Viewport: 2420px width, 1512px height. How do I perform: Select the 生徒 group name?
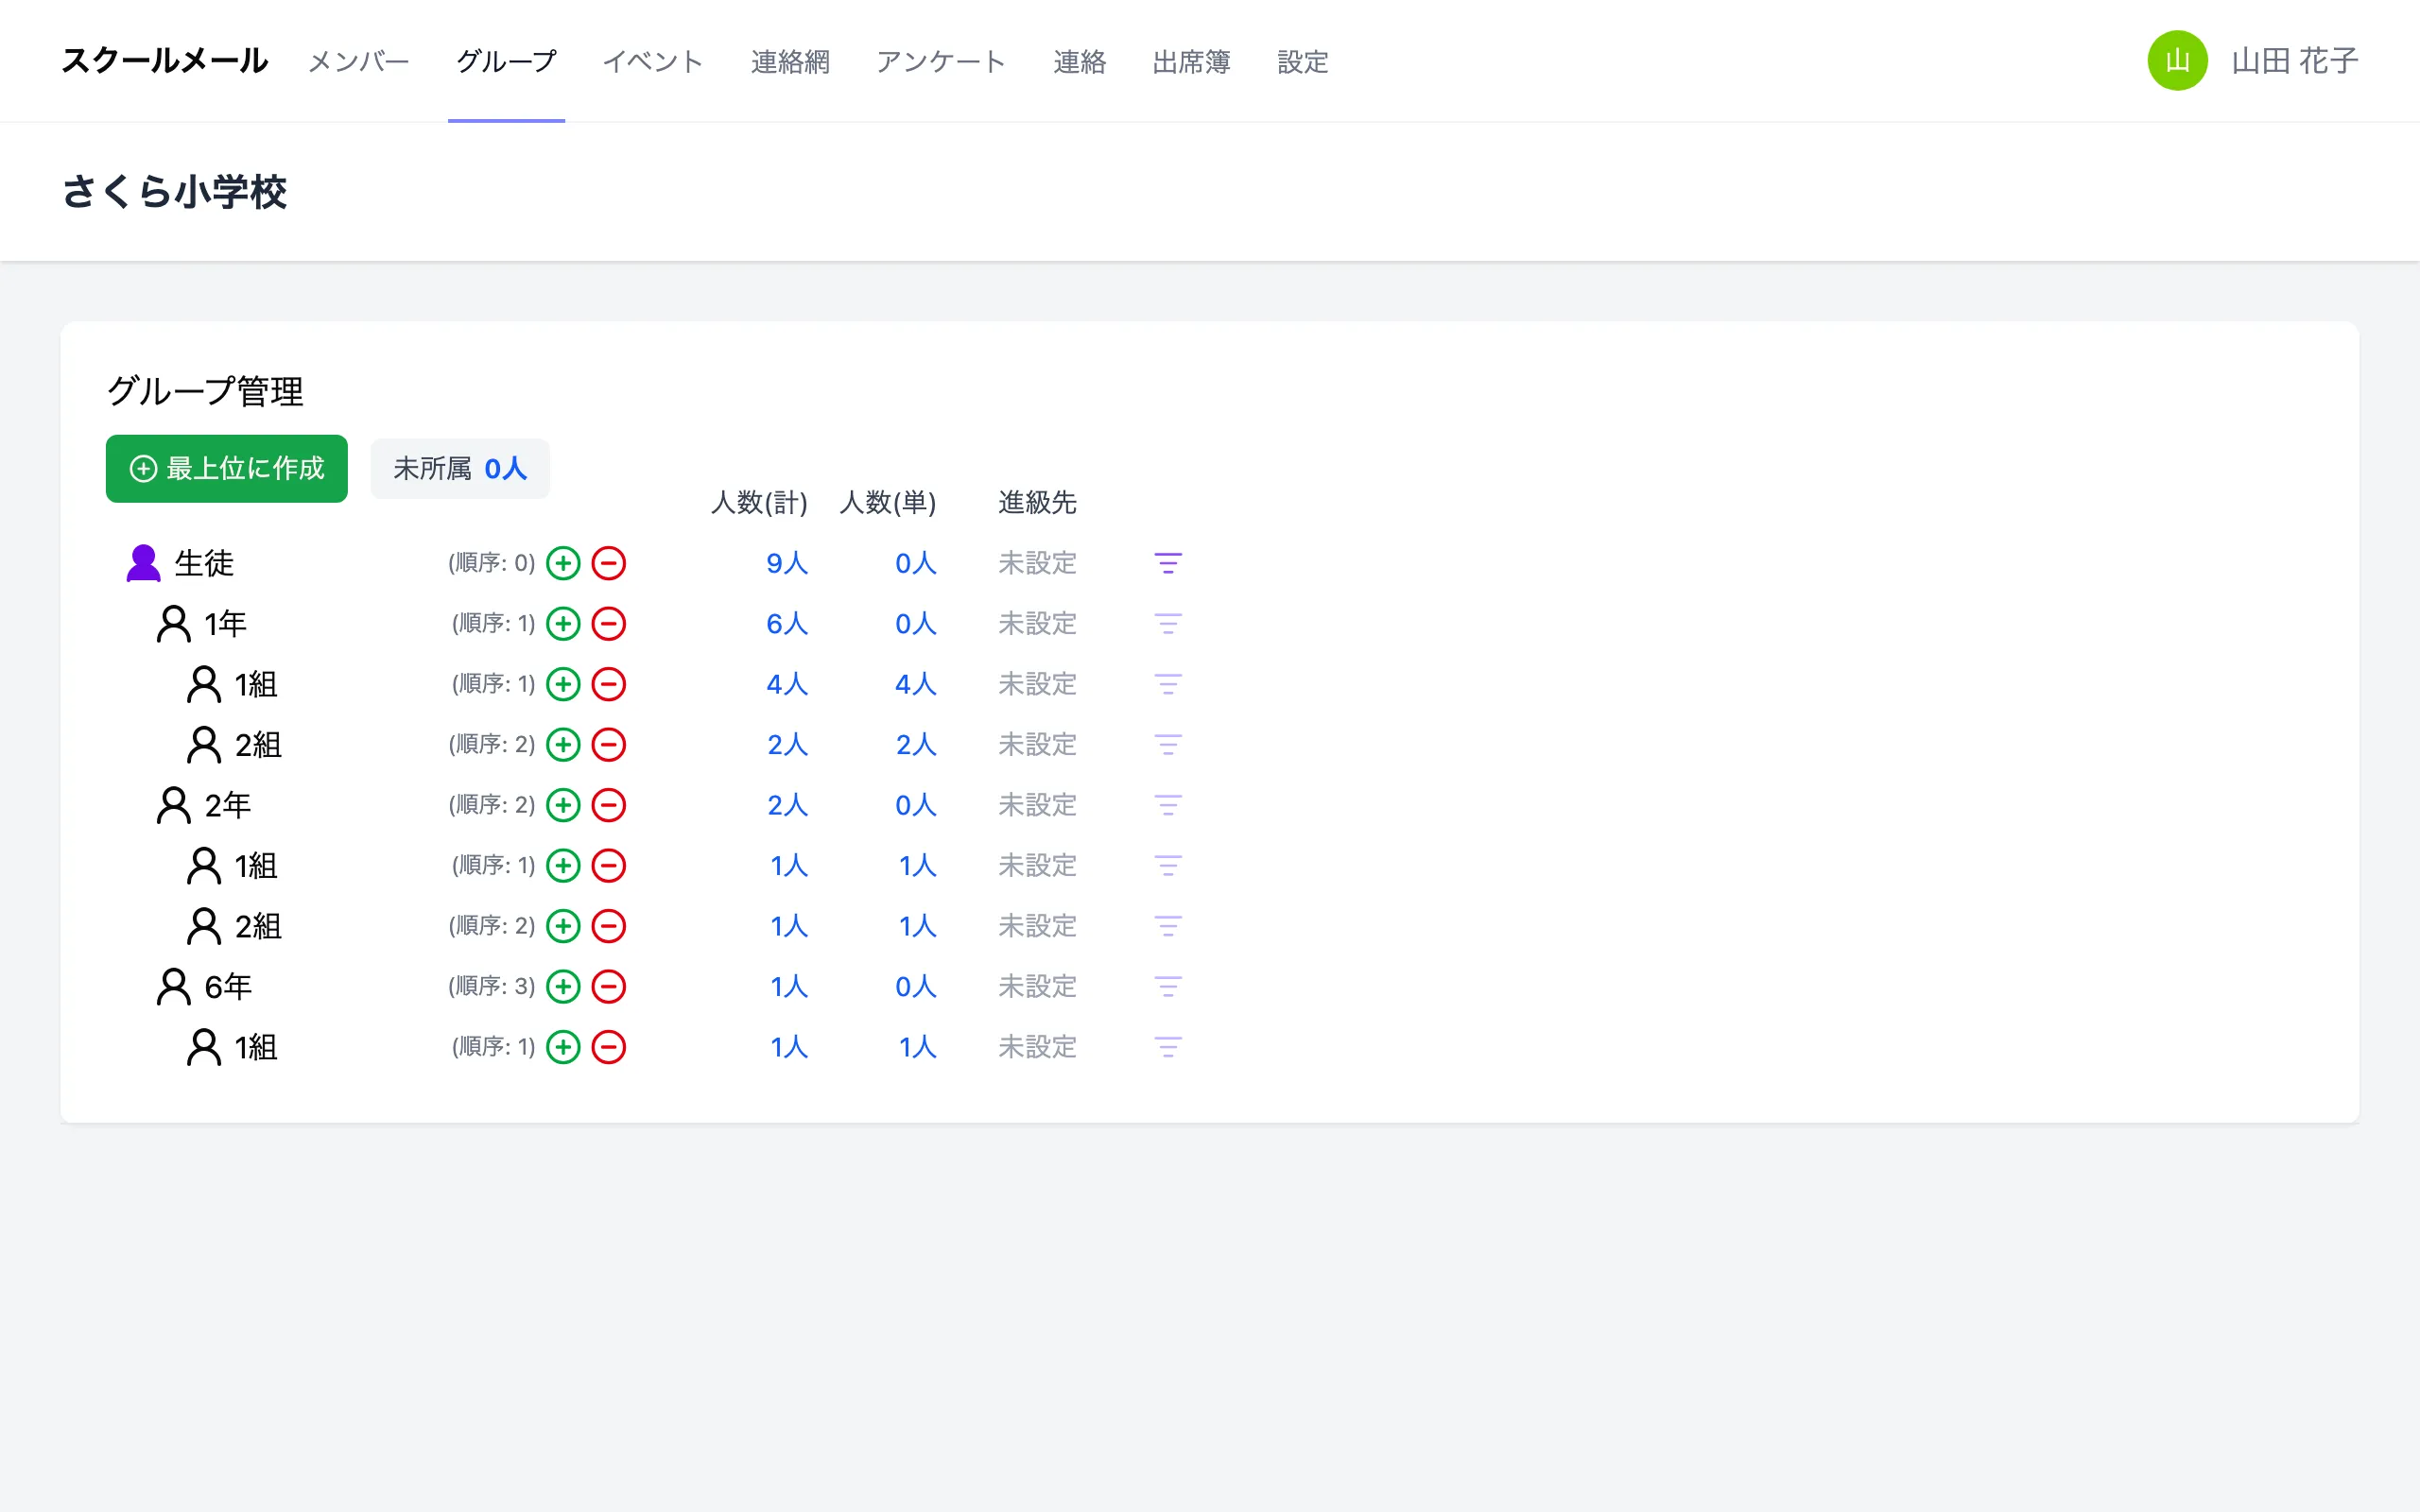tap(204, 563)
